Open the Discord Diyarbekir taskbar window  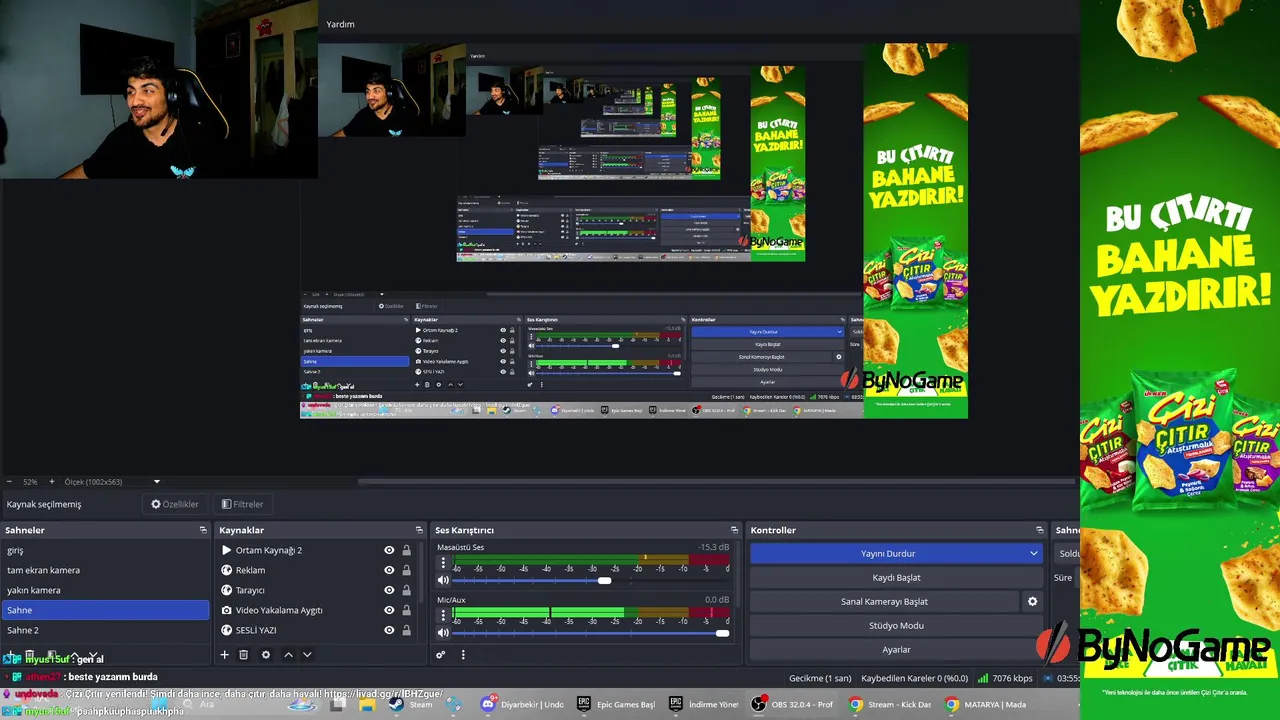coord(522,704)
